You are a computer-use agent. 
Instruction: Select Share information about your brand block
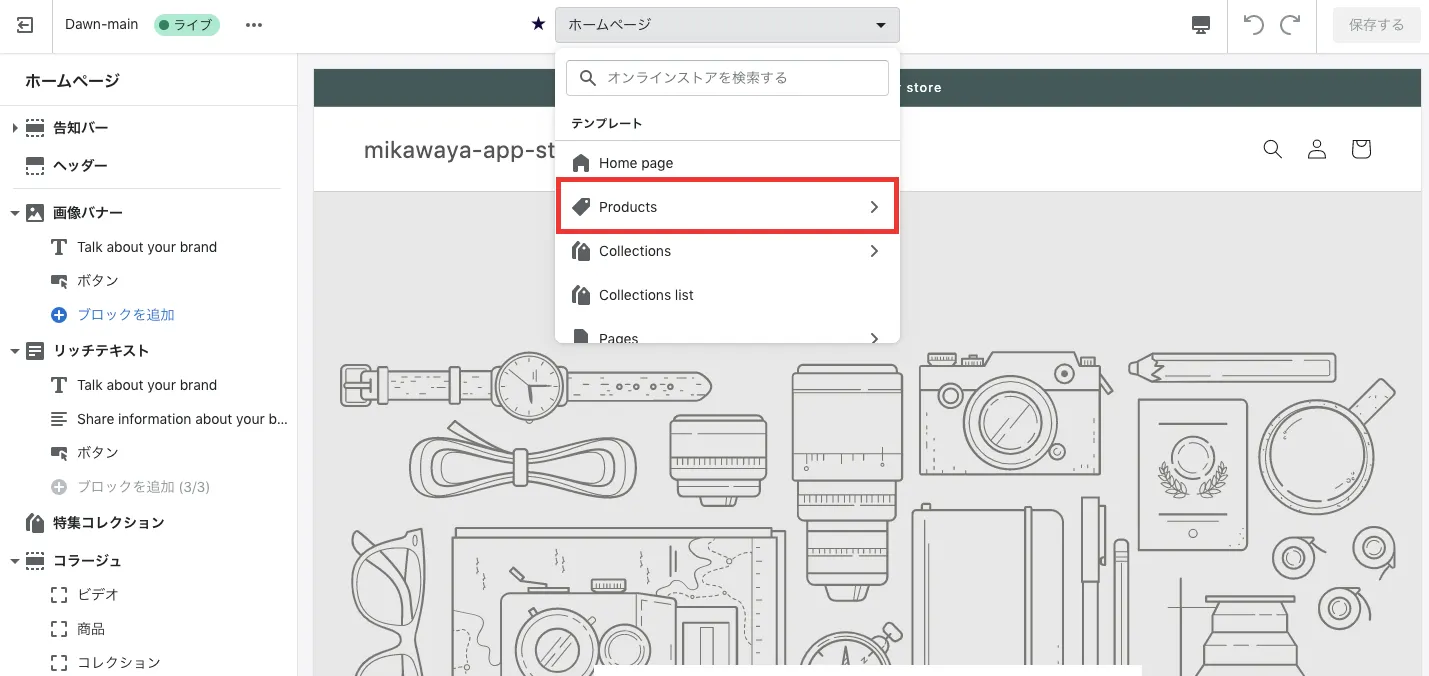coord(182,419)
